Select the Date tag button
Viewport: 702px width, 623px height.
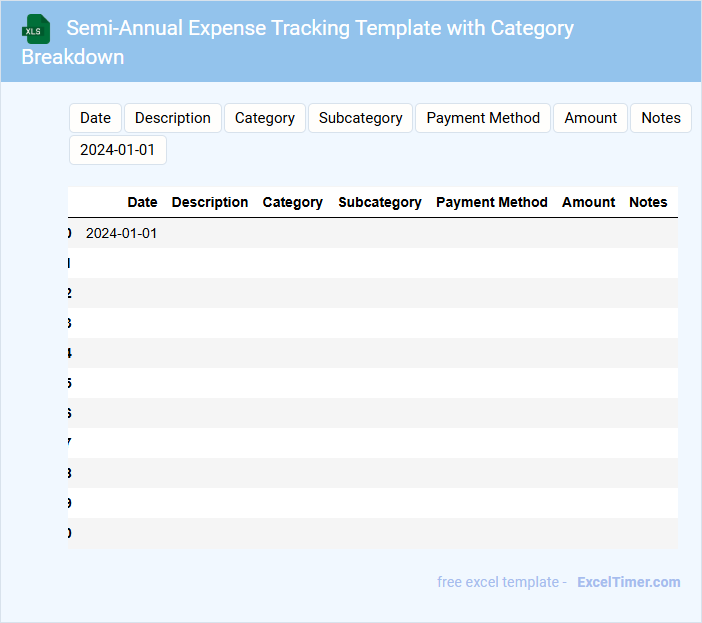coord(95,118)
